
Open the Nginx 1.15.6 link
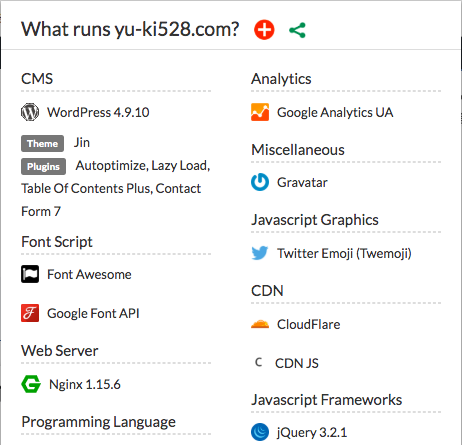85,384
